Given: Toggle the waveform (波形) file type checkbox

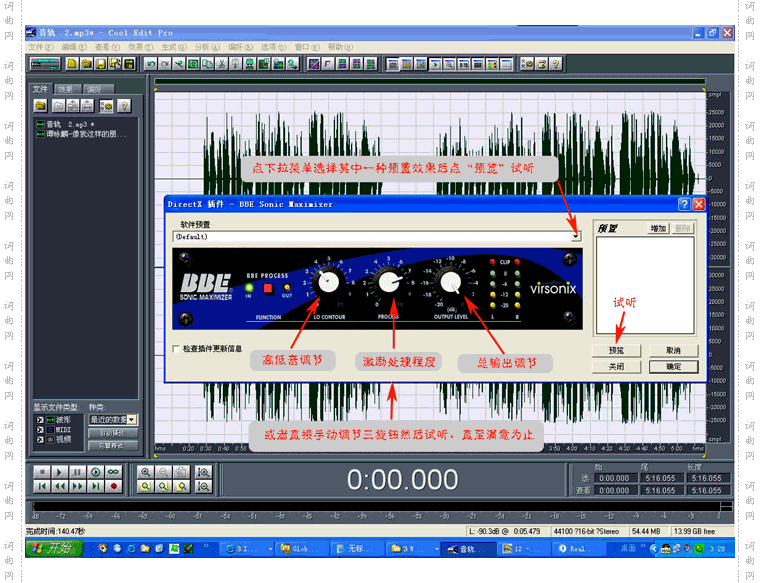Looking at the screenshot, I should pos(40,420).
